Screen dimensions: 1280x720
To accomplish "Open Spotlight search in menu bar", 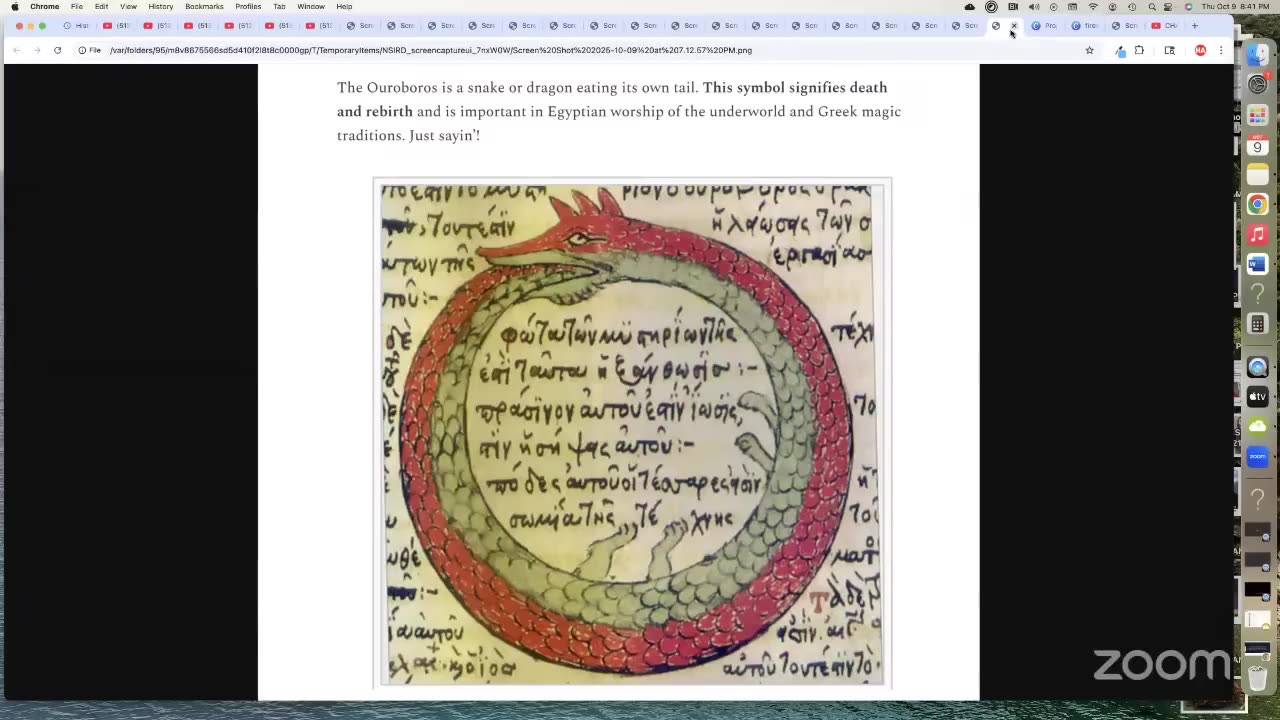I will 1151,6.
